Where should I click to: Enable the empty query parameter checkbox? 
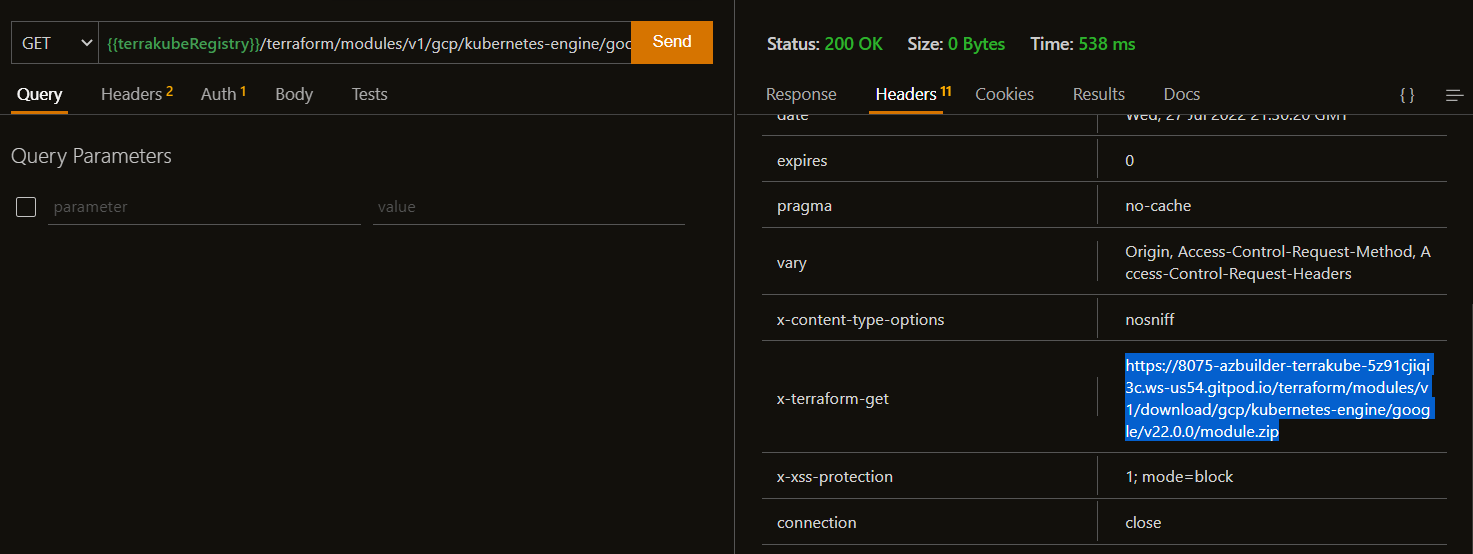[x=26, y=207]
